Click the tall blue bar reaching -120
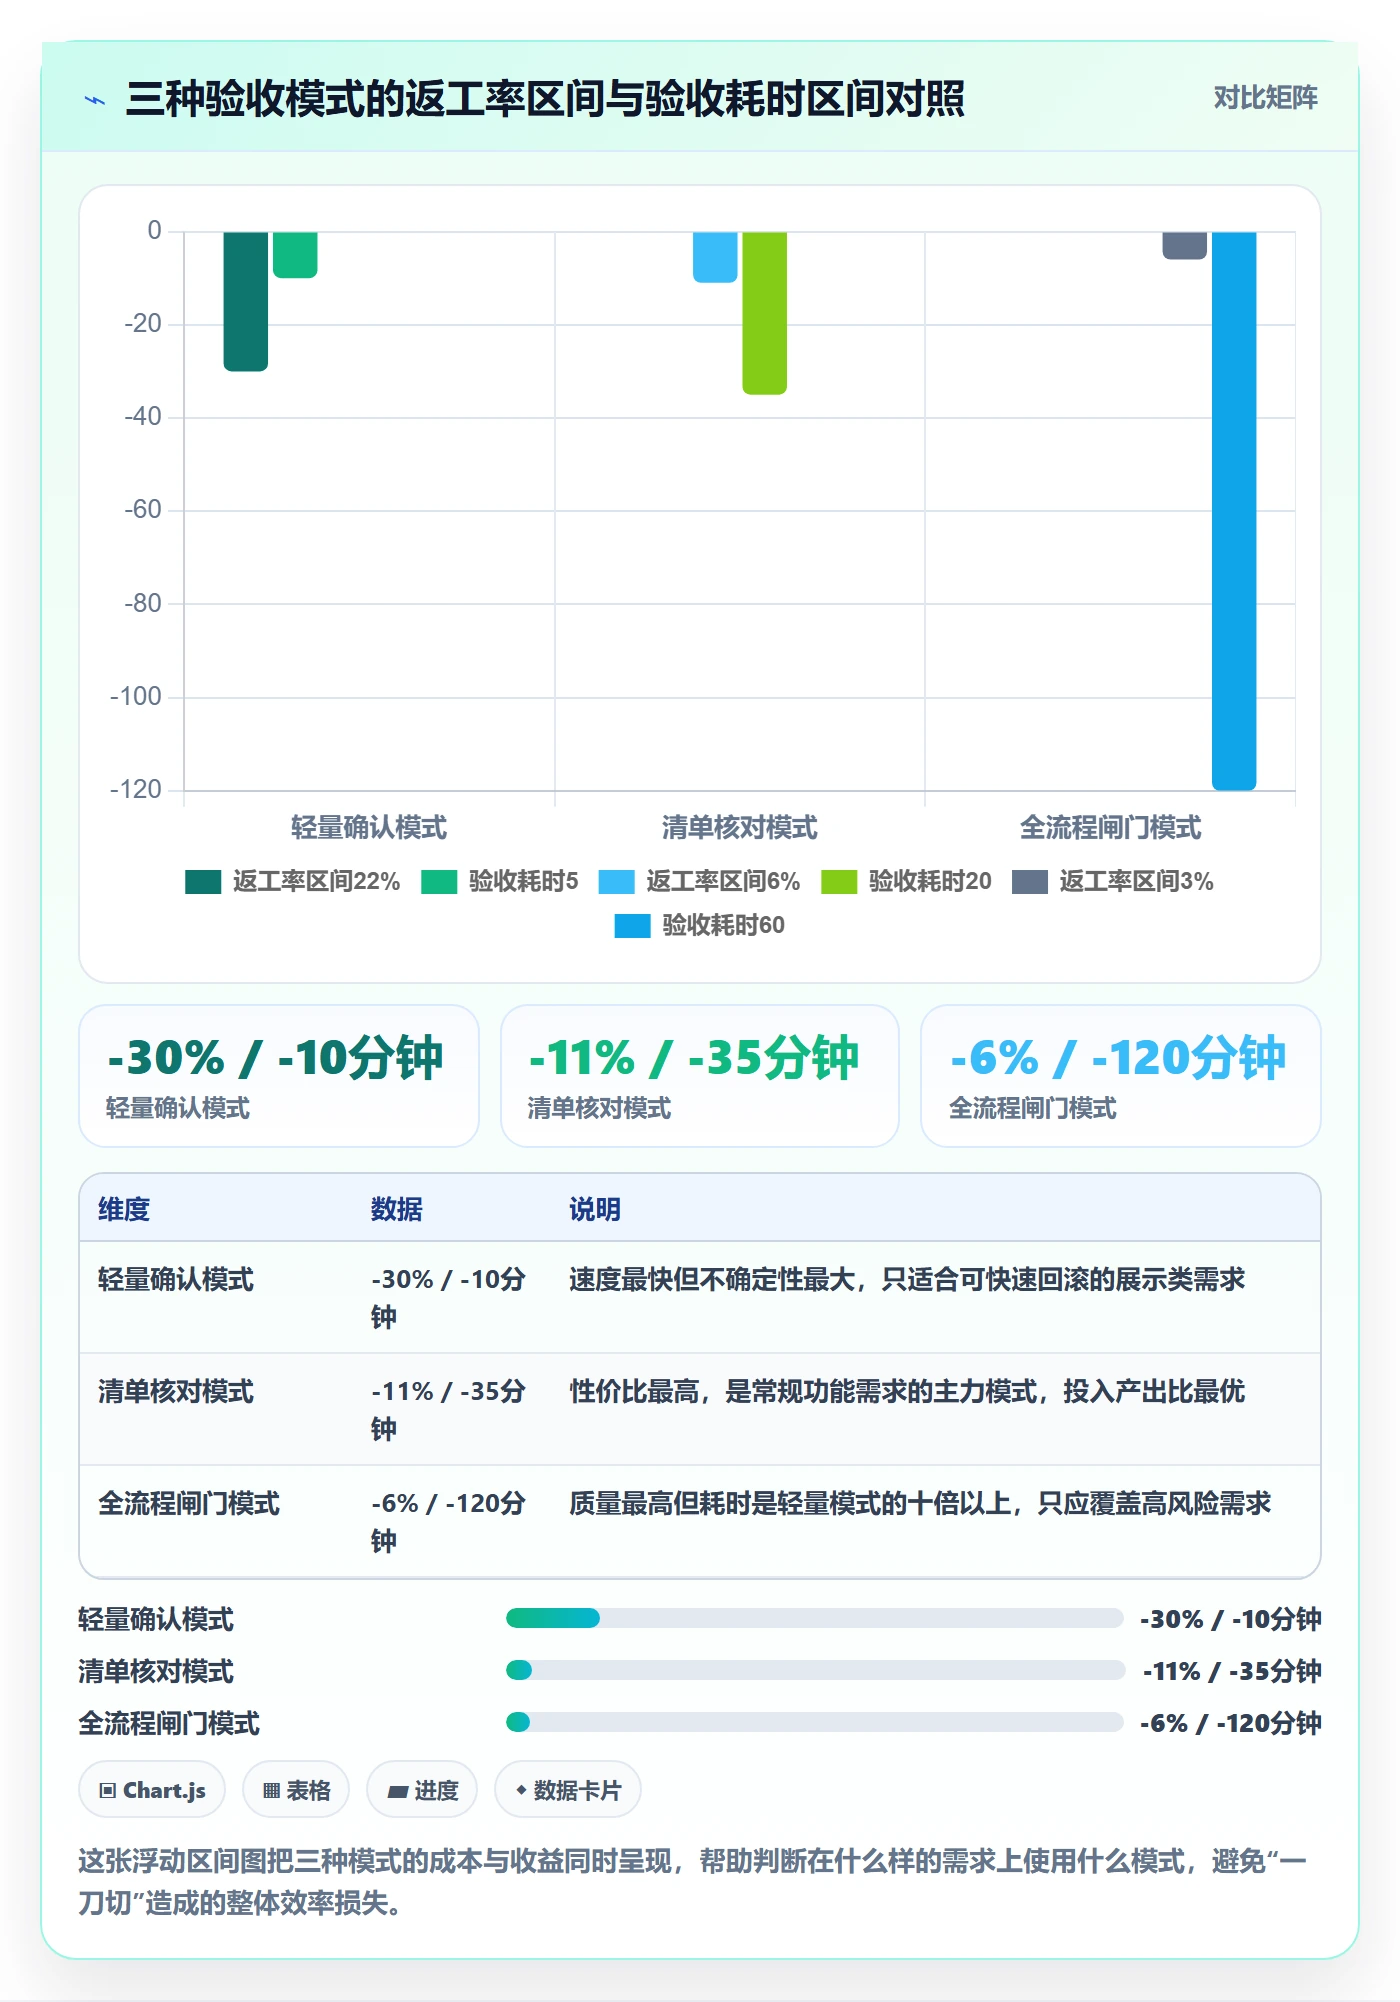This screenshot has width=1400, height=2002. 1234,511
